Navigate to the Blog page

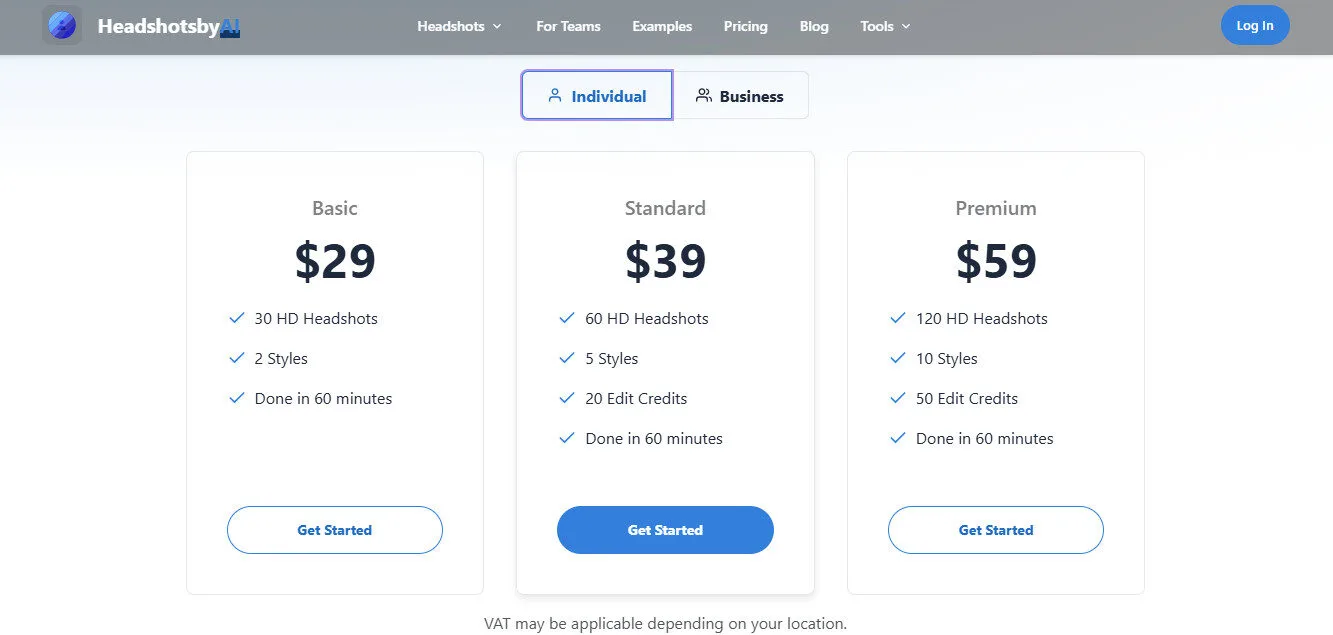813,27
